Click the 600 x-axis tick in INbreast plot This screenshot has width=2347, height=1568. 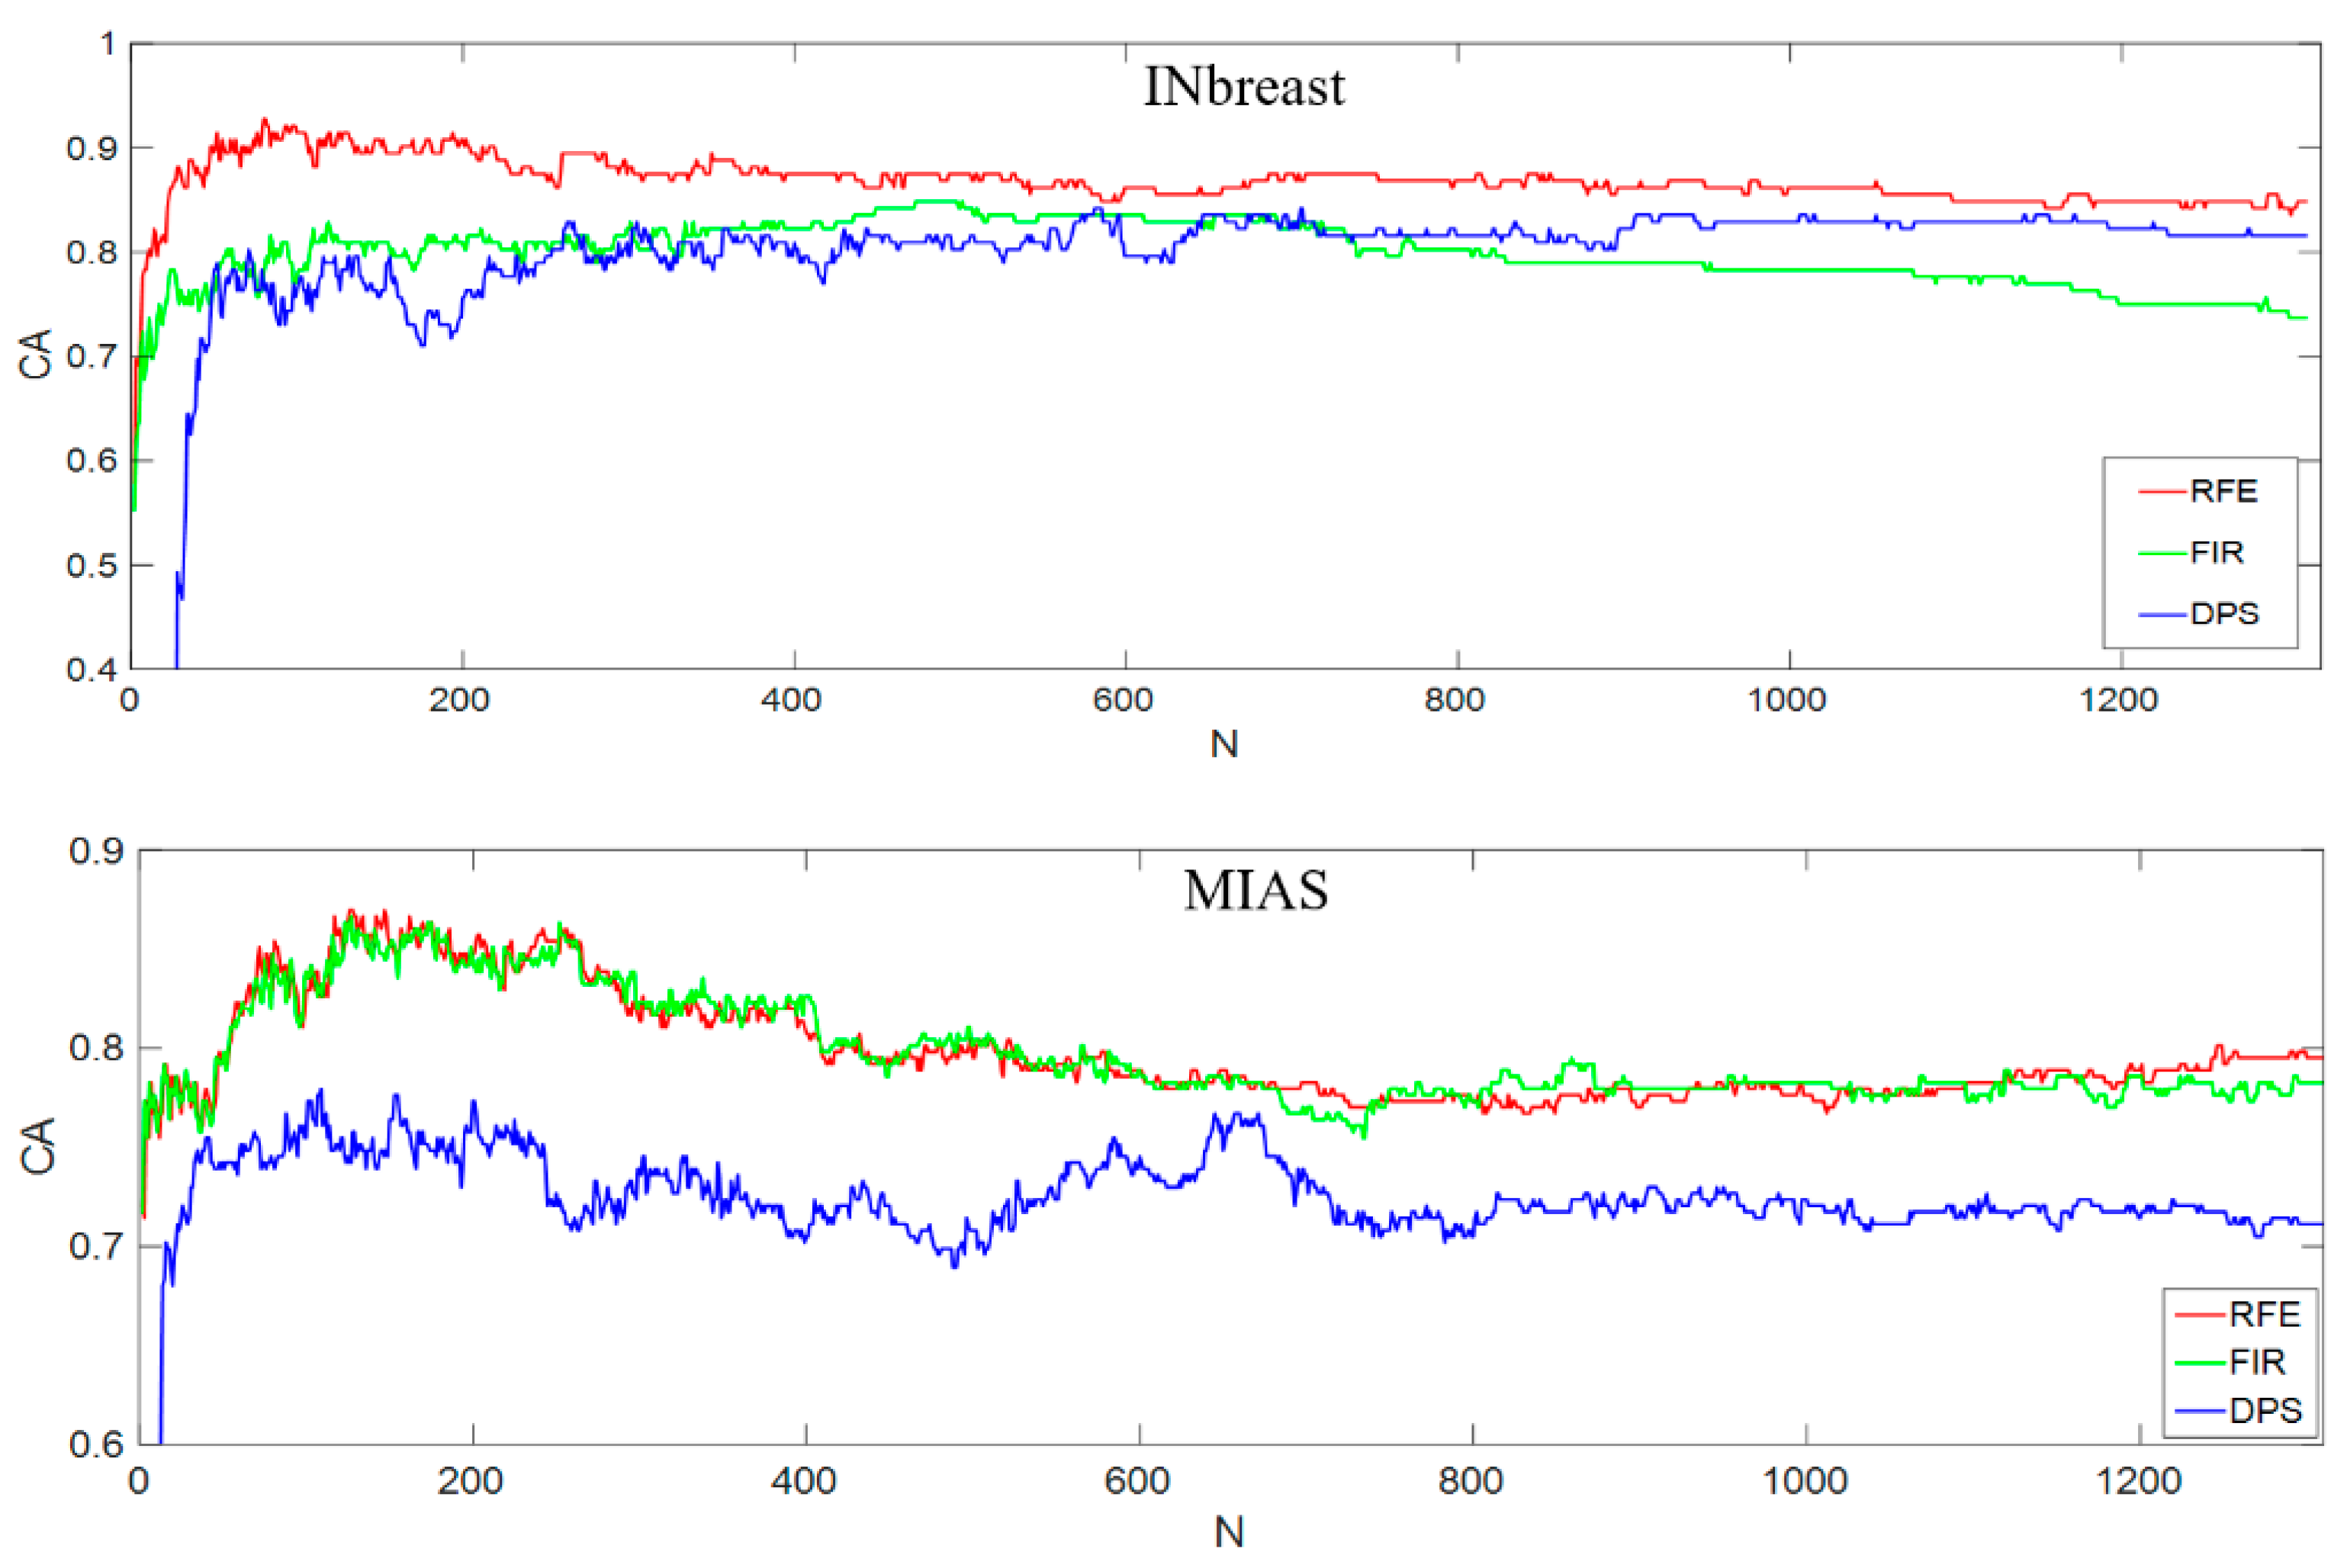pyautogui.click(x=1123, y=700)
